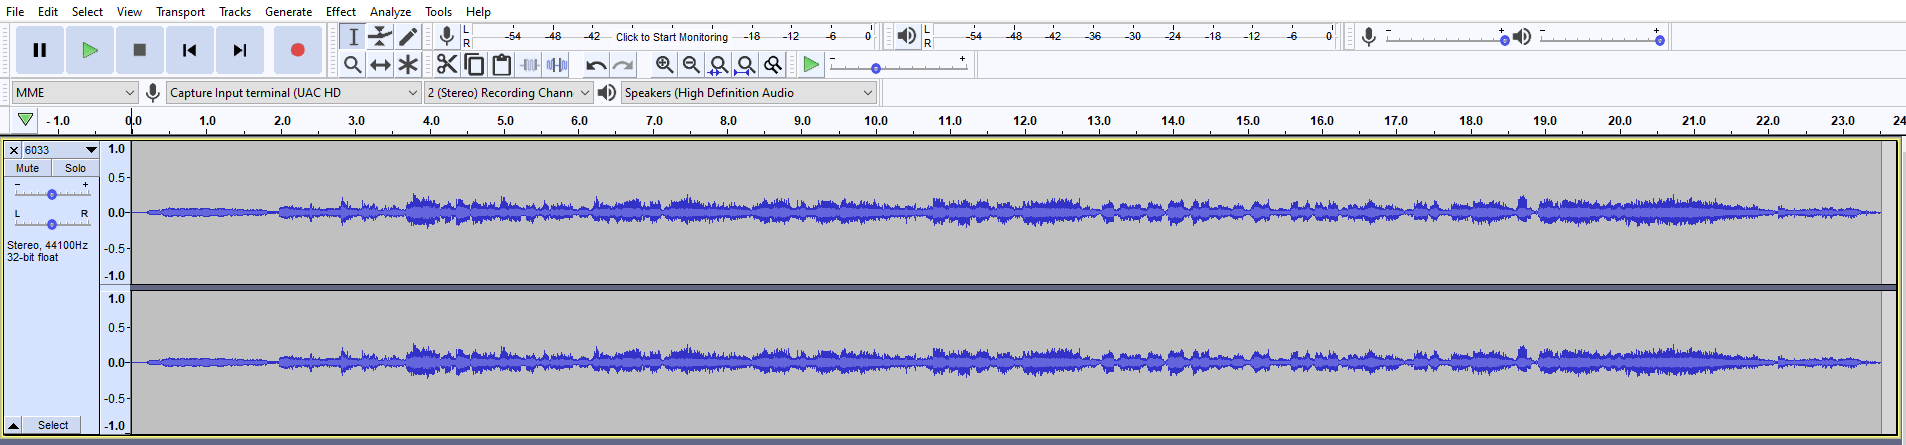Open the MME audio host dropdown
Viewport: 1906px width, 445px height.
(75, 92)
